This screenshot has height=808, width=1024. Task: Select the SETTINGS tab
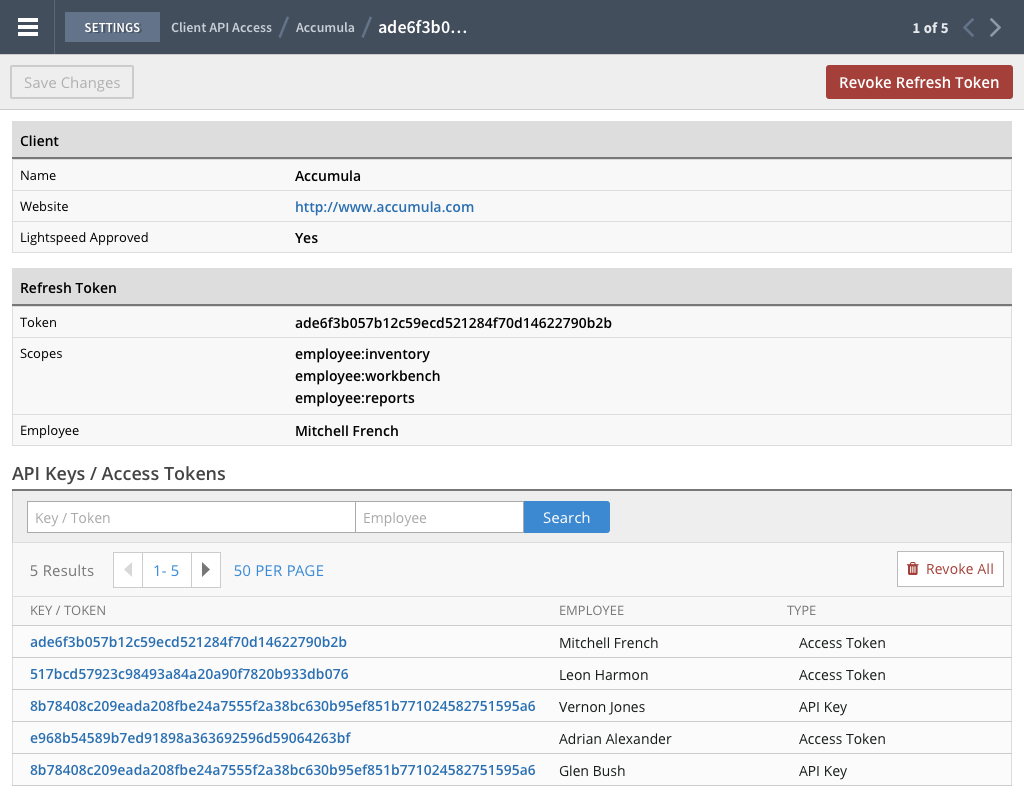[x=112, y=27]
